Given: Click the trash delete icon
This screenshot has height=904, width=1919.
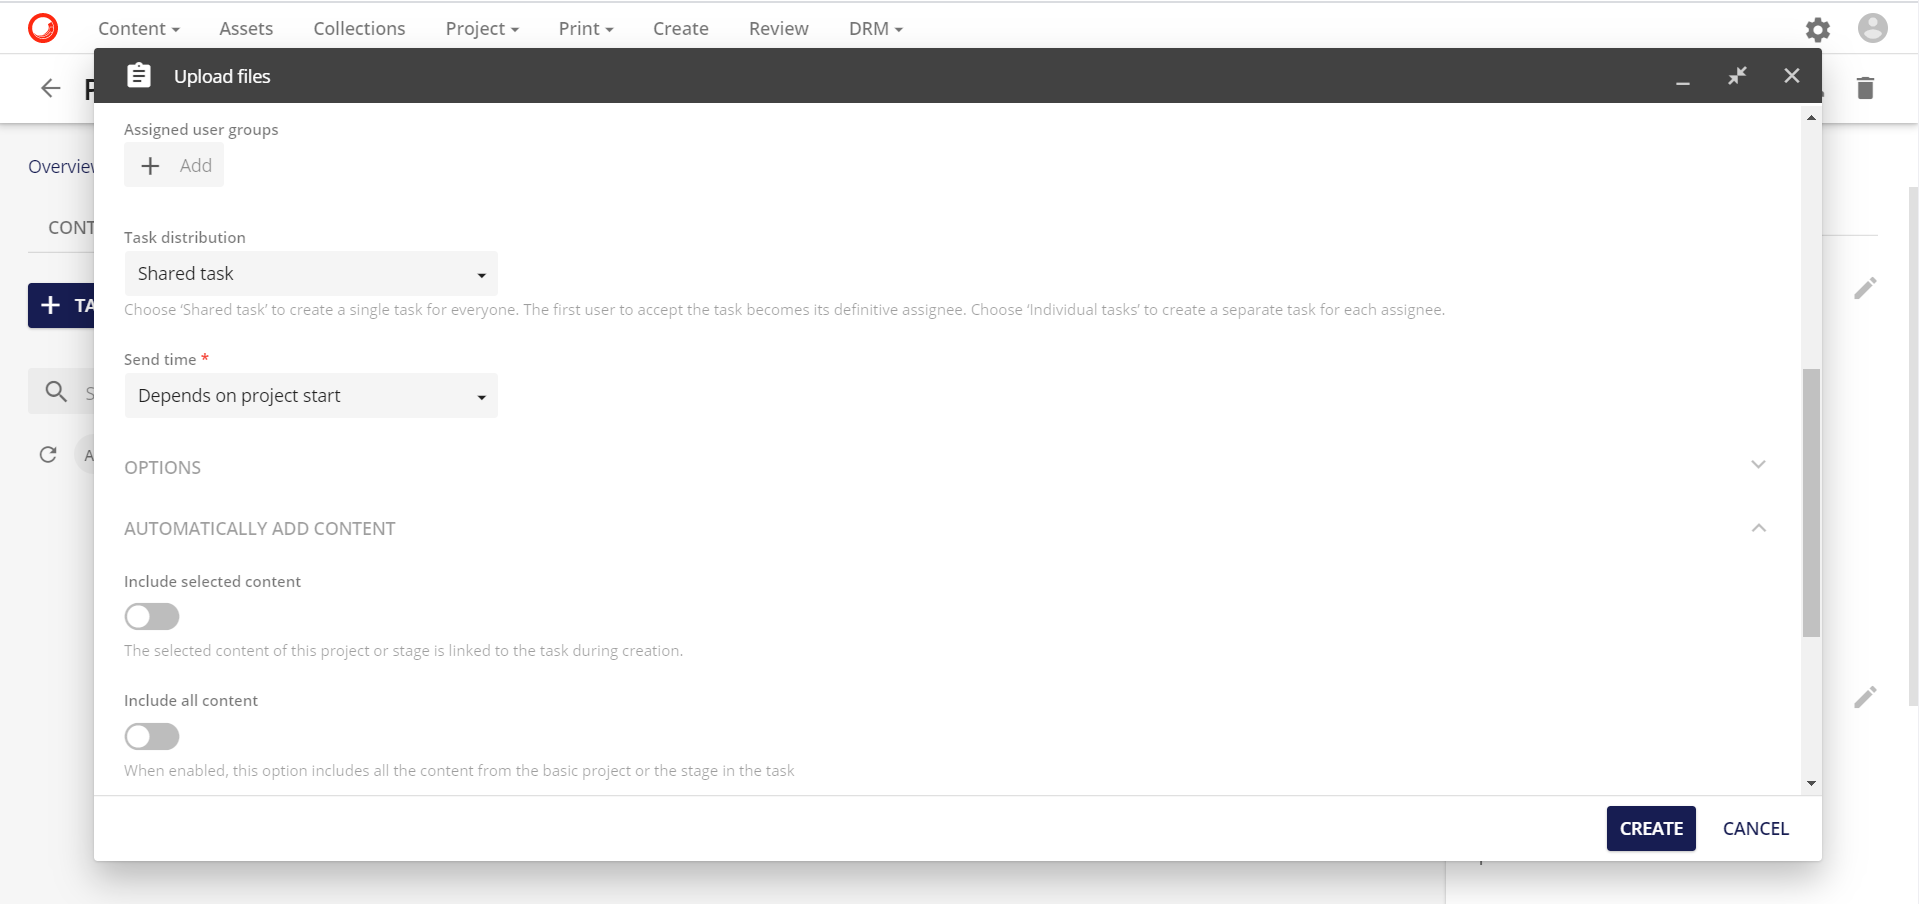Looking at the screenshot, I should 1865,88.
